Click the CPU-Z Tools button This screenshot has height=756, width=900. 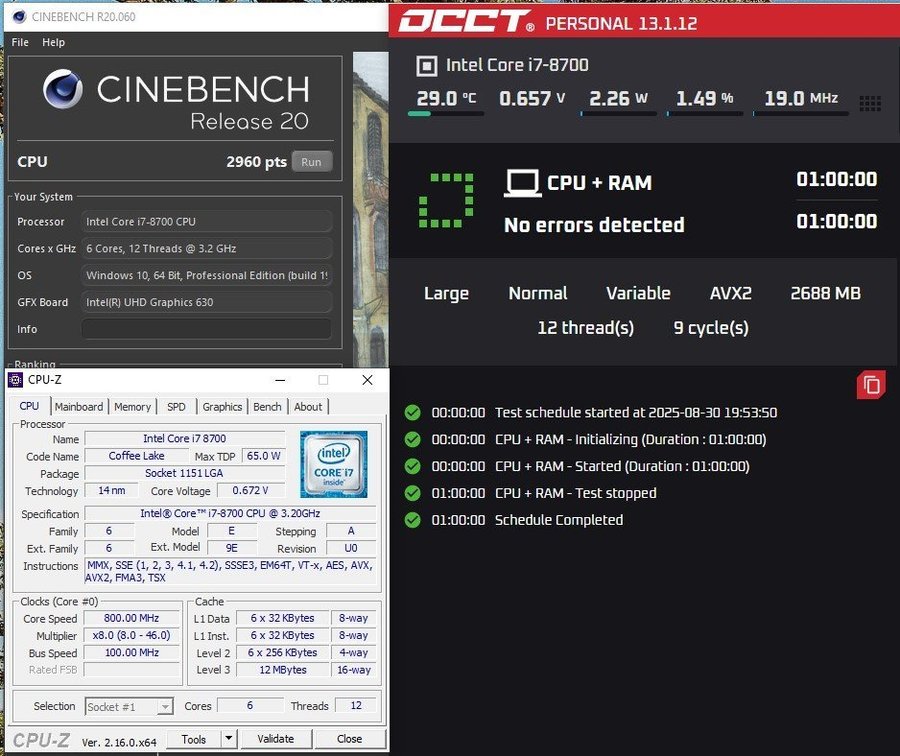coord(193,739)
